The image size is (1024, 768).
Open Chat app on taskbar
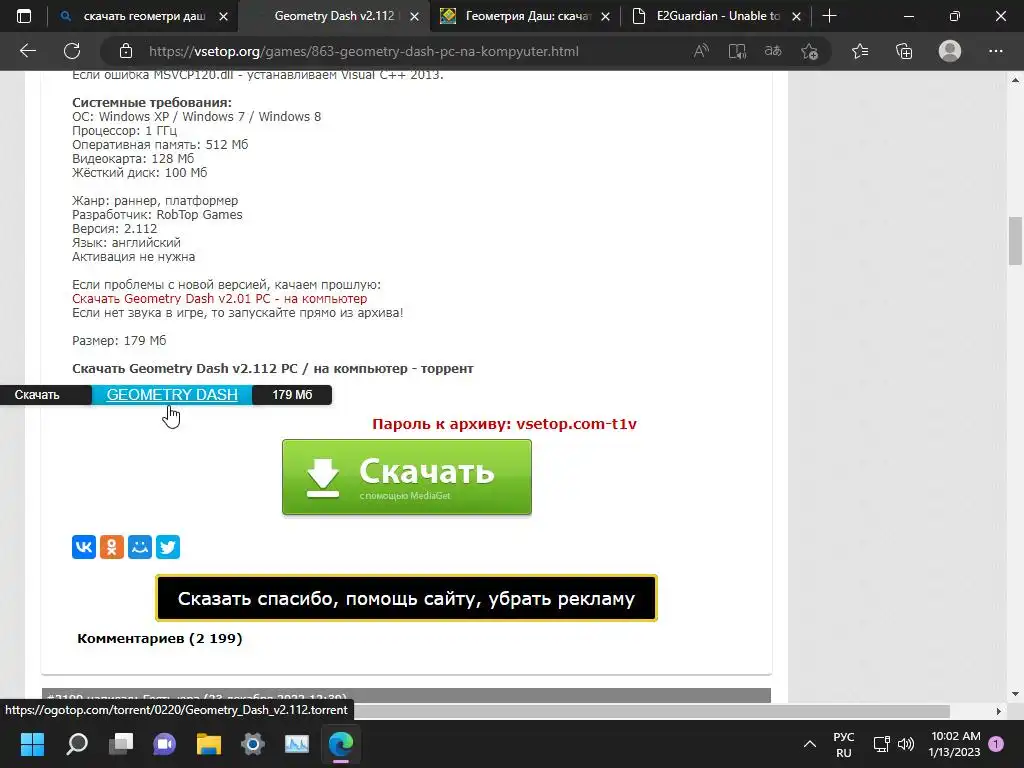[x=165, y=743]
